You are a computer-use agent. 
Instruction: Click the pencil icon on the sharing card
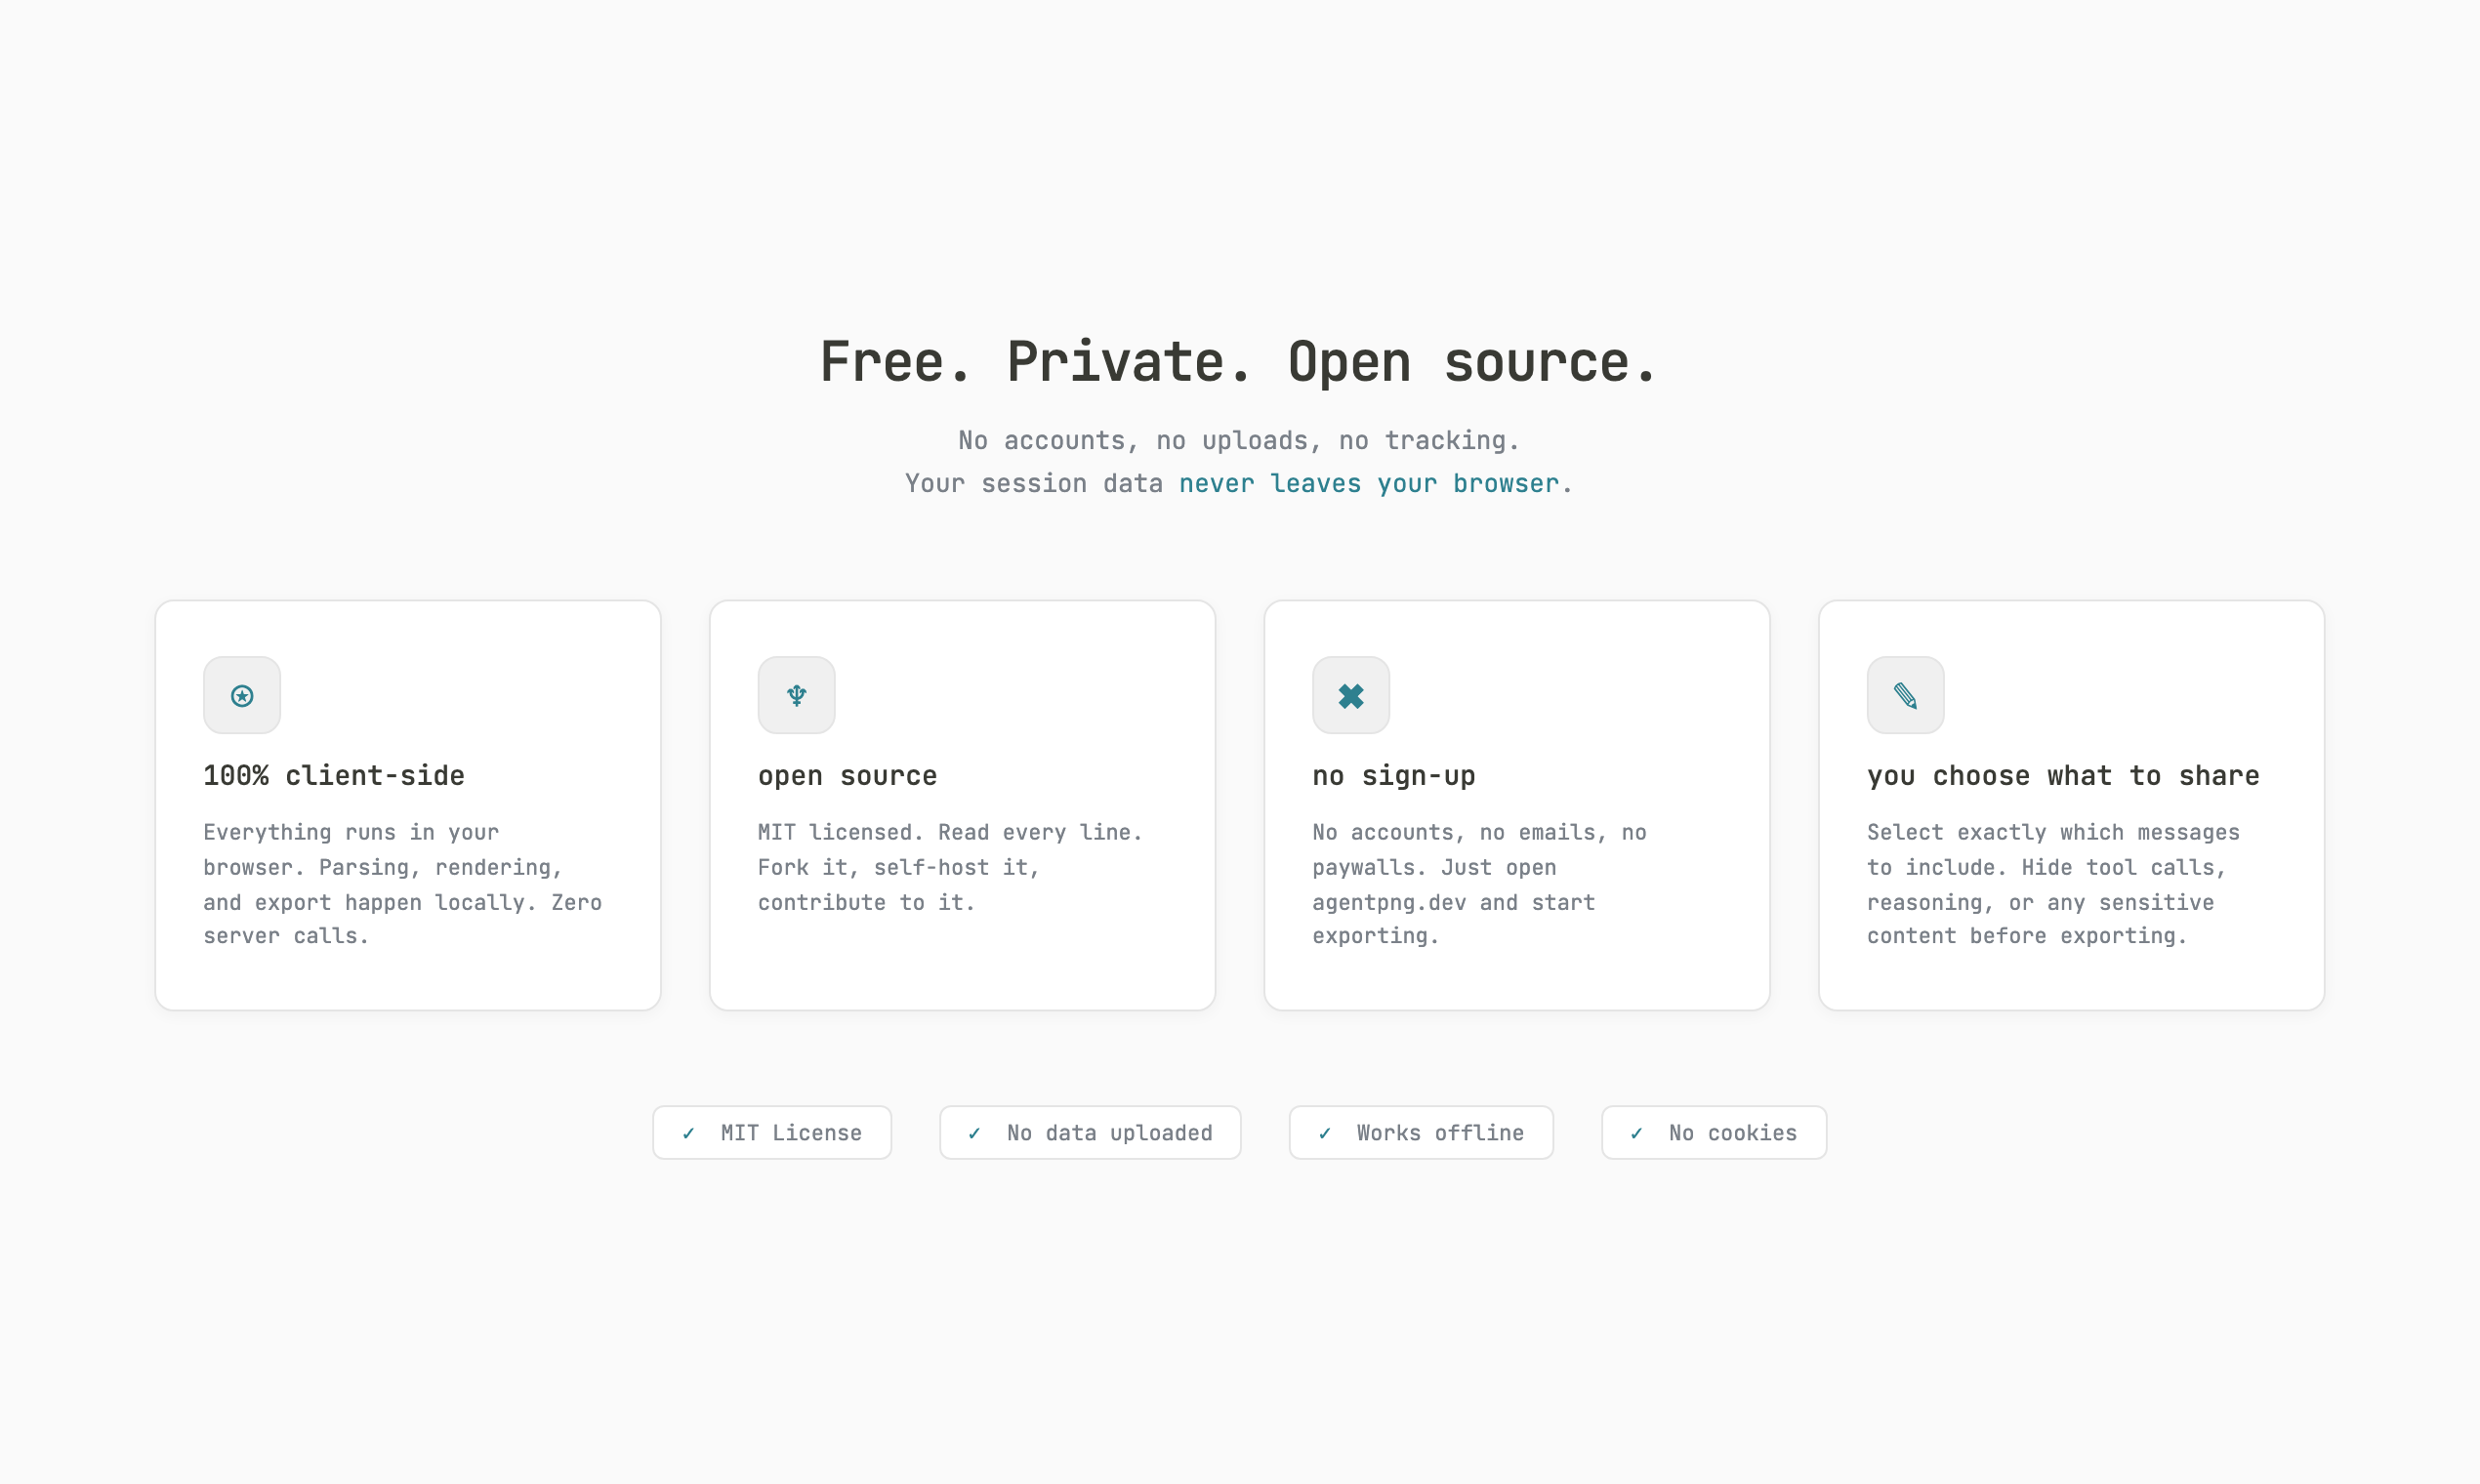pyautogui.click(x=1905, y=695)
